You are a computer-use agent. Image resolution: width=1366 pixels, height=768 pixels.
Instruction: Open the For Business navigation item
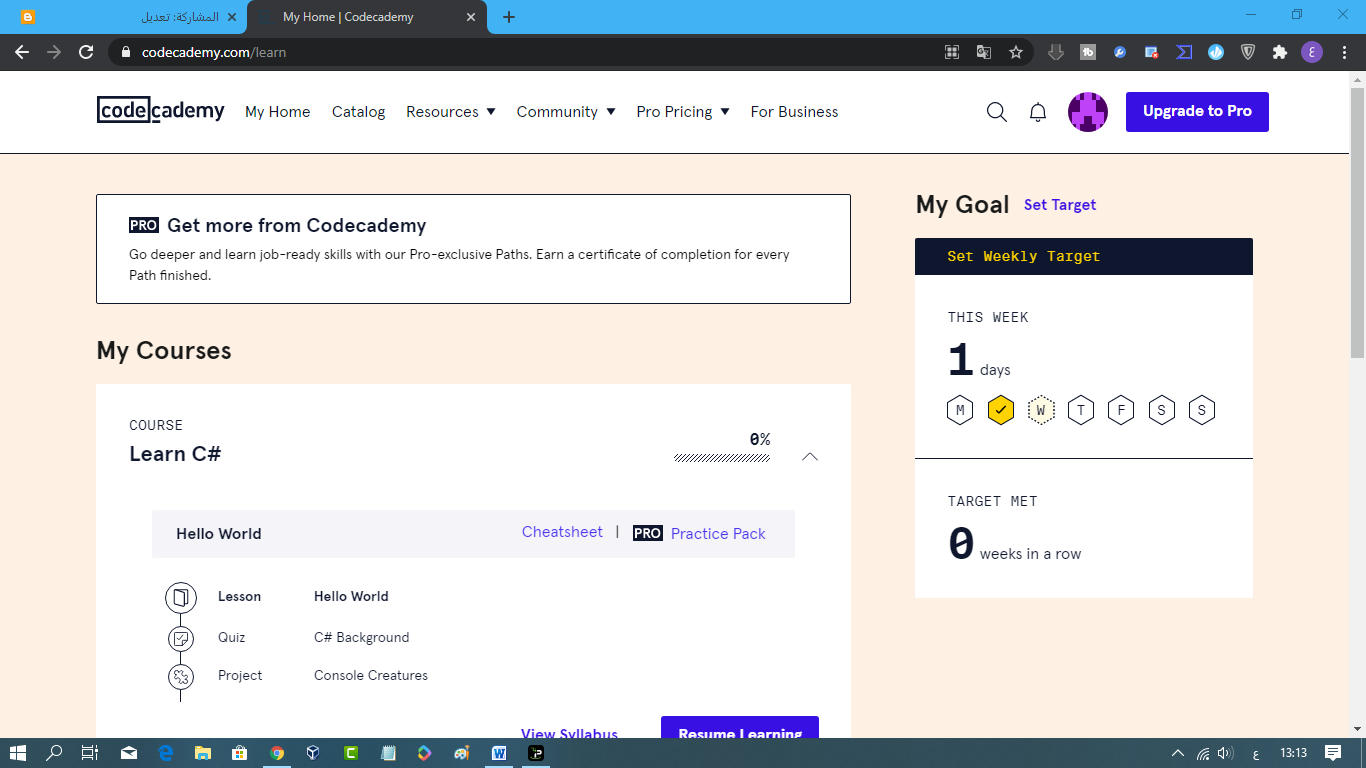point(795,112)
